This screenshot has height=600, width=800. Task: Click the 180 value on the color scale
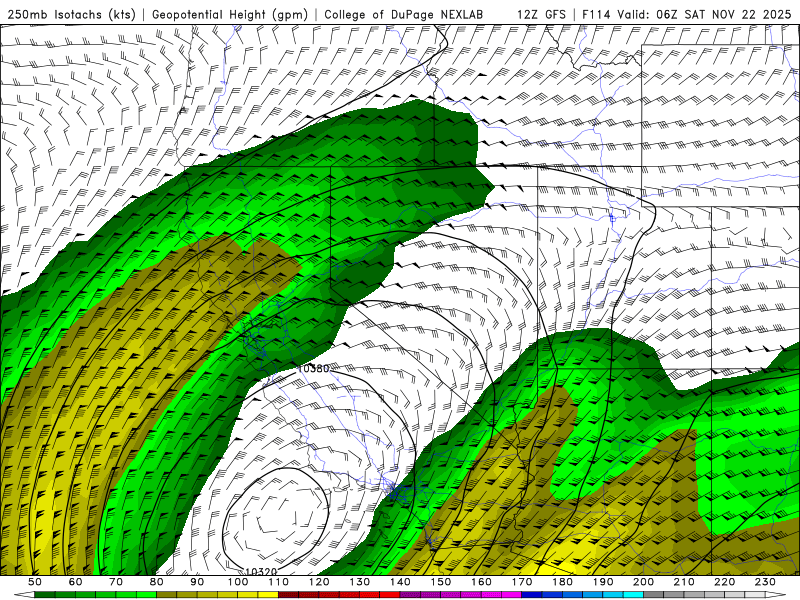pyautogui.click(x=562, y=582)
